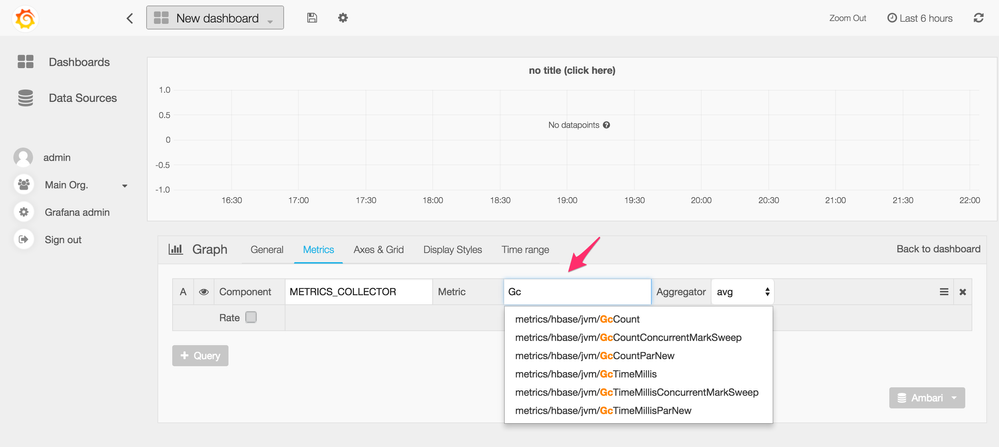
Task: Open dashboard settings gear icon
Action: tap(343, 18)
